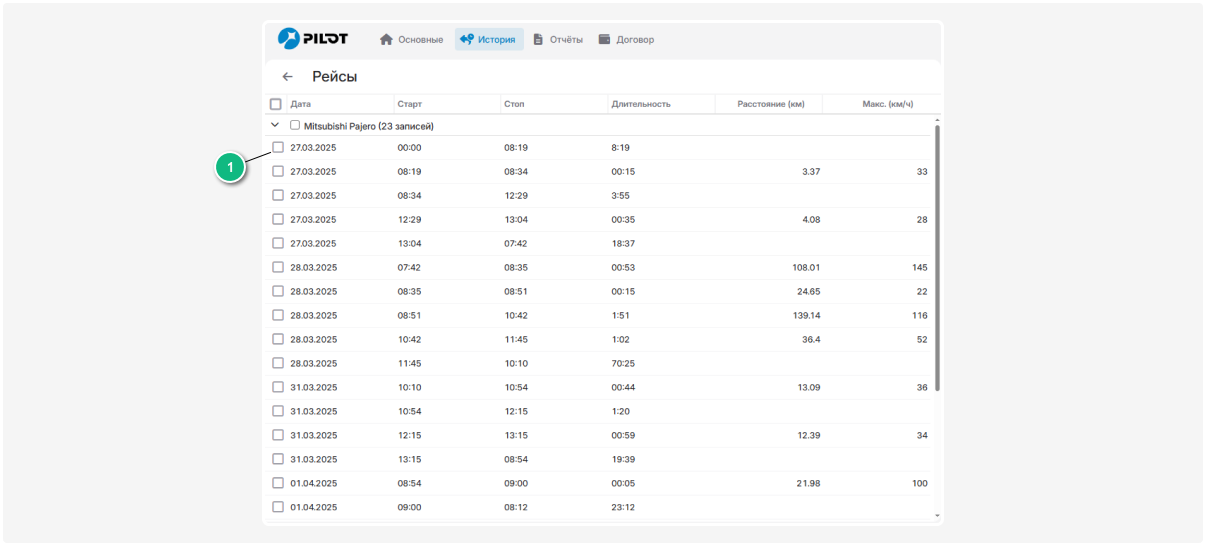
Task: Select the 27.03.2025 00:00 trip checkbox
Action: point(278,148)
